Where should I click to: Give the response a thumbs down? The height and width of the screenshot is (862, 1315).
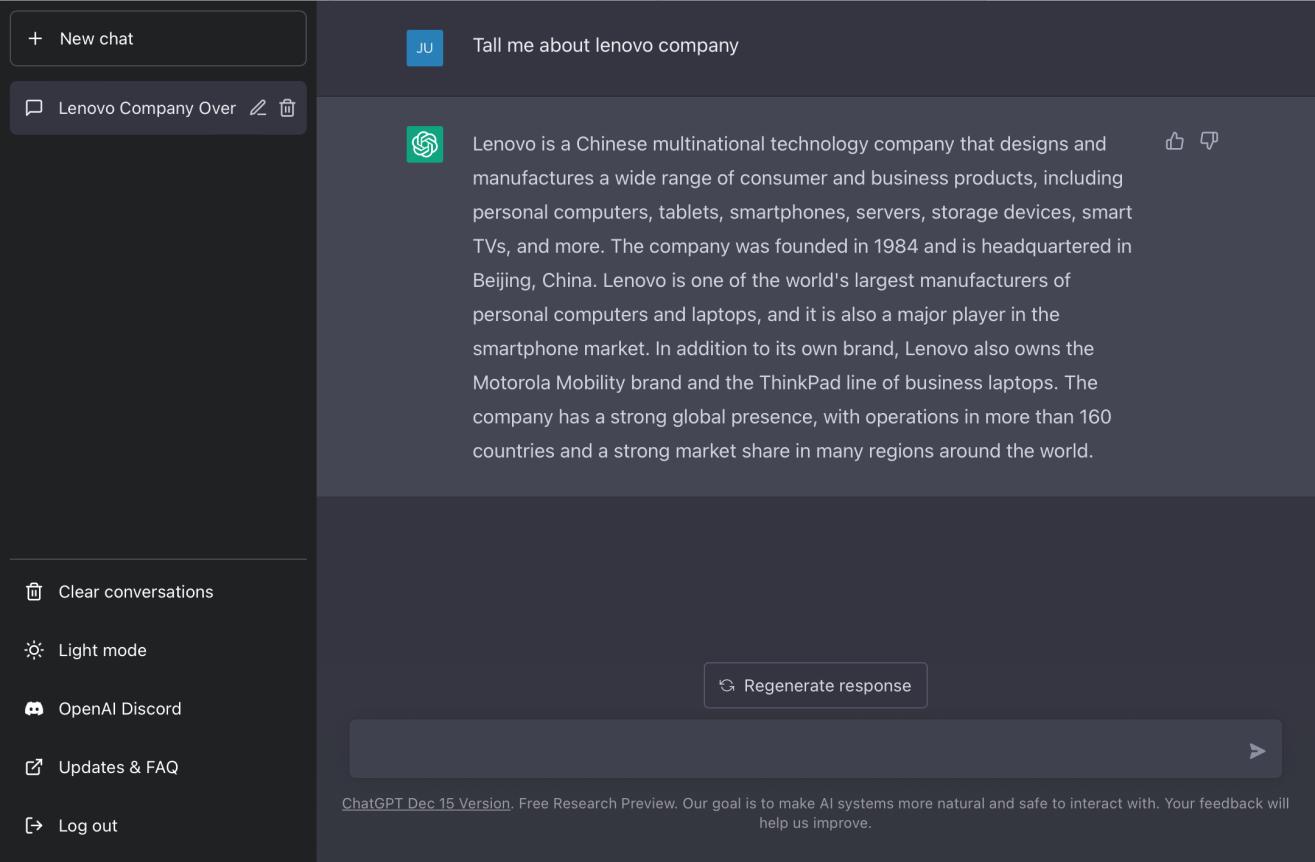[1209, 141]
